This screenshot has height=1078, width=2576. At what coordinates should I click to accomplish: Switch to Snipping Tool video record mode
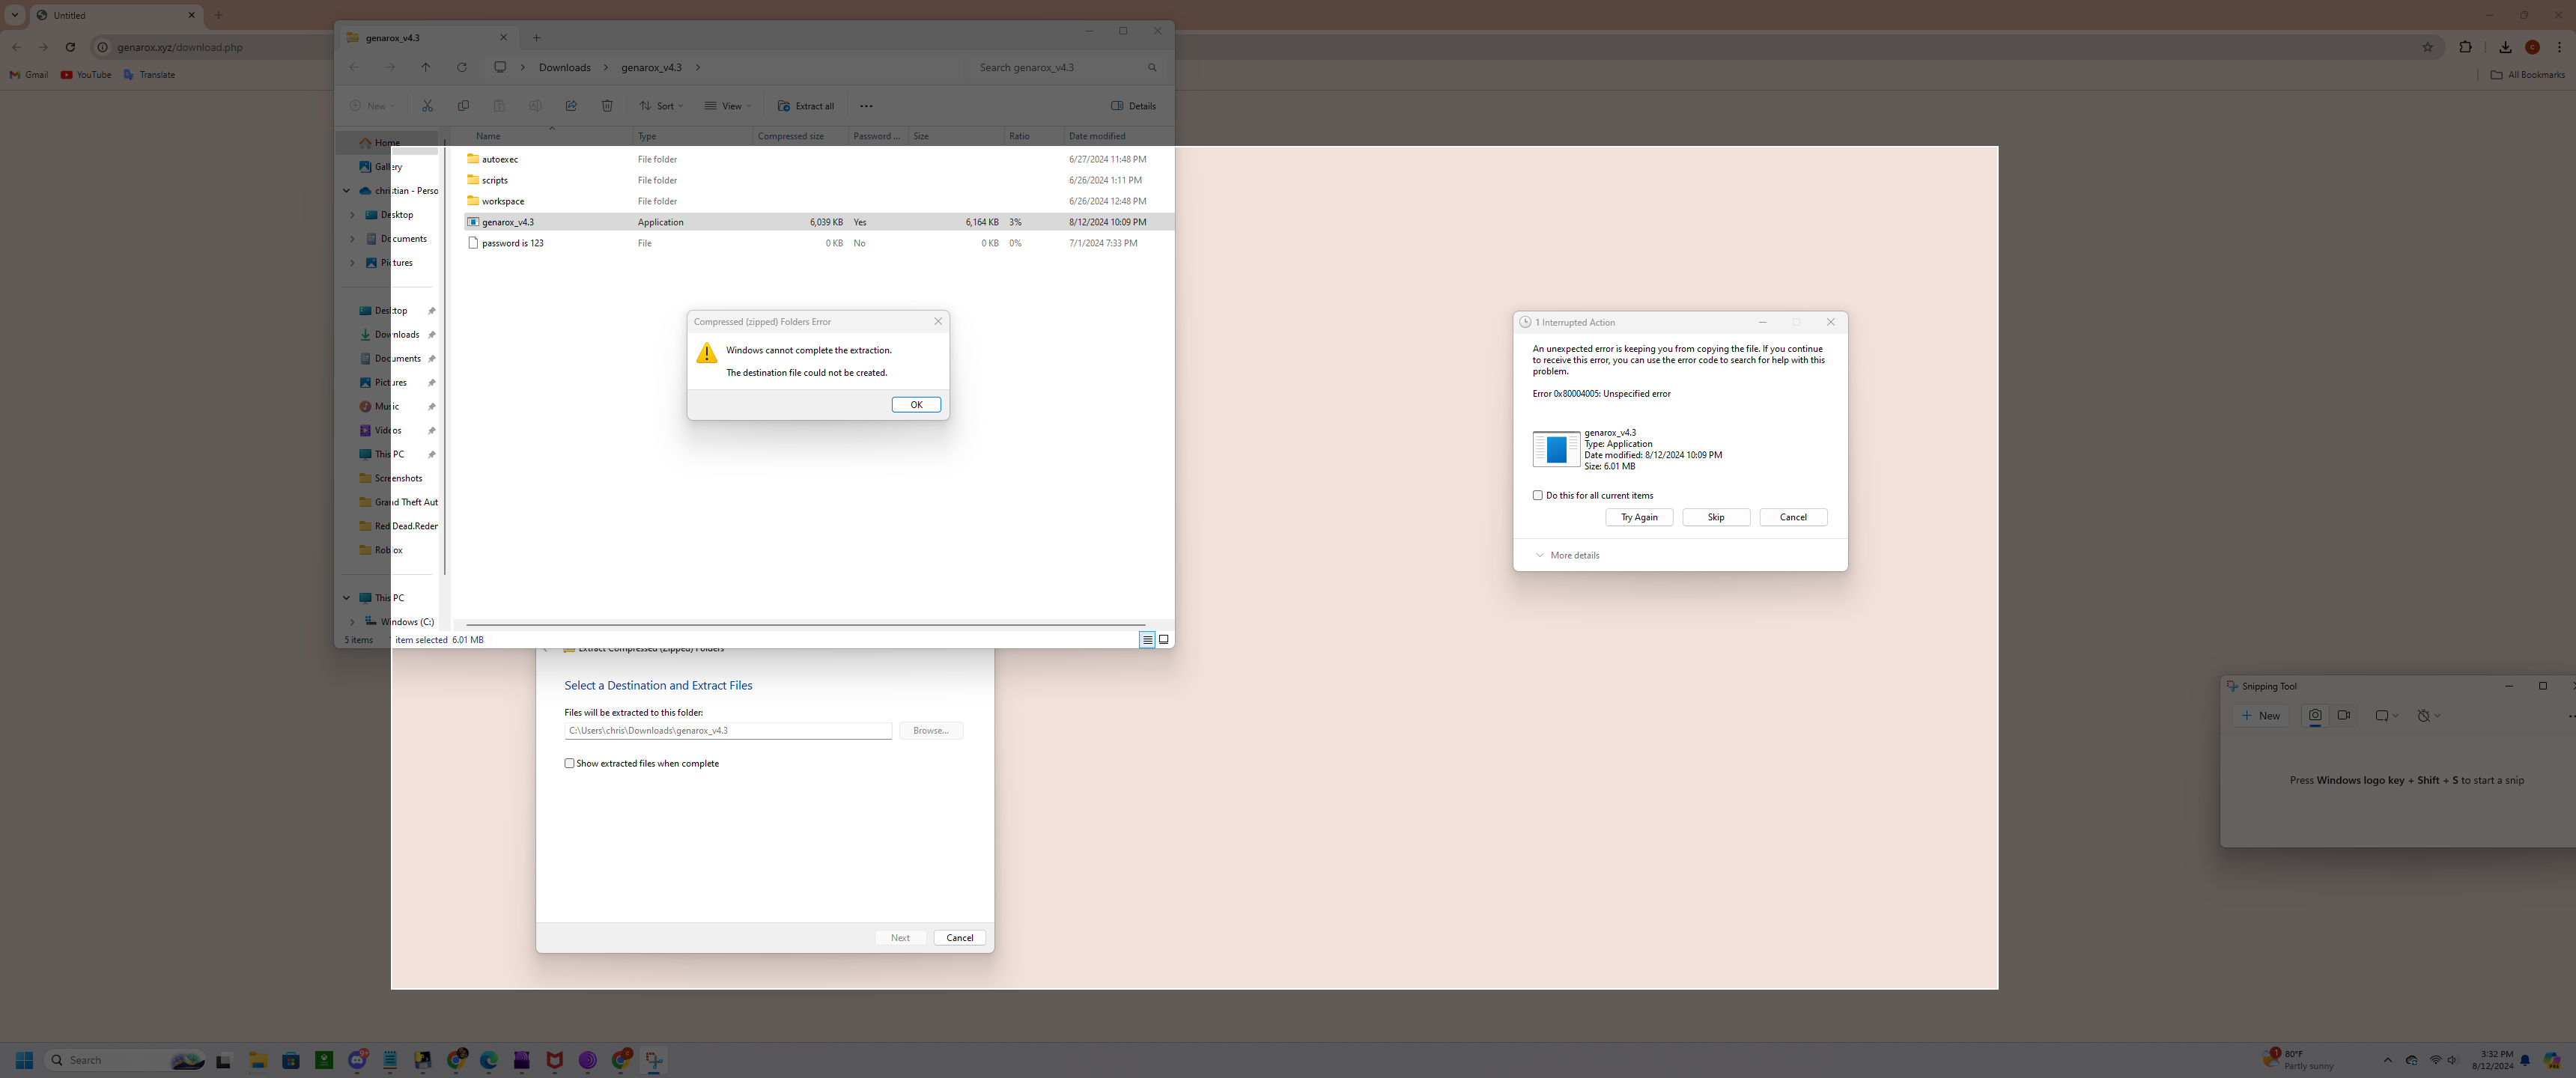(2343, 716)
